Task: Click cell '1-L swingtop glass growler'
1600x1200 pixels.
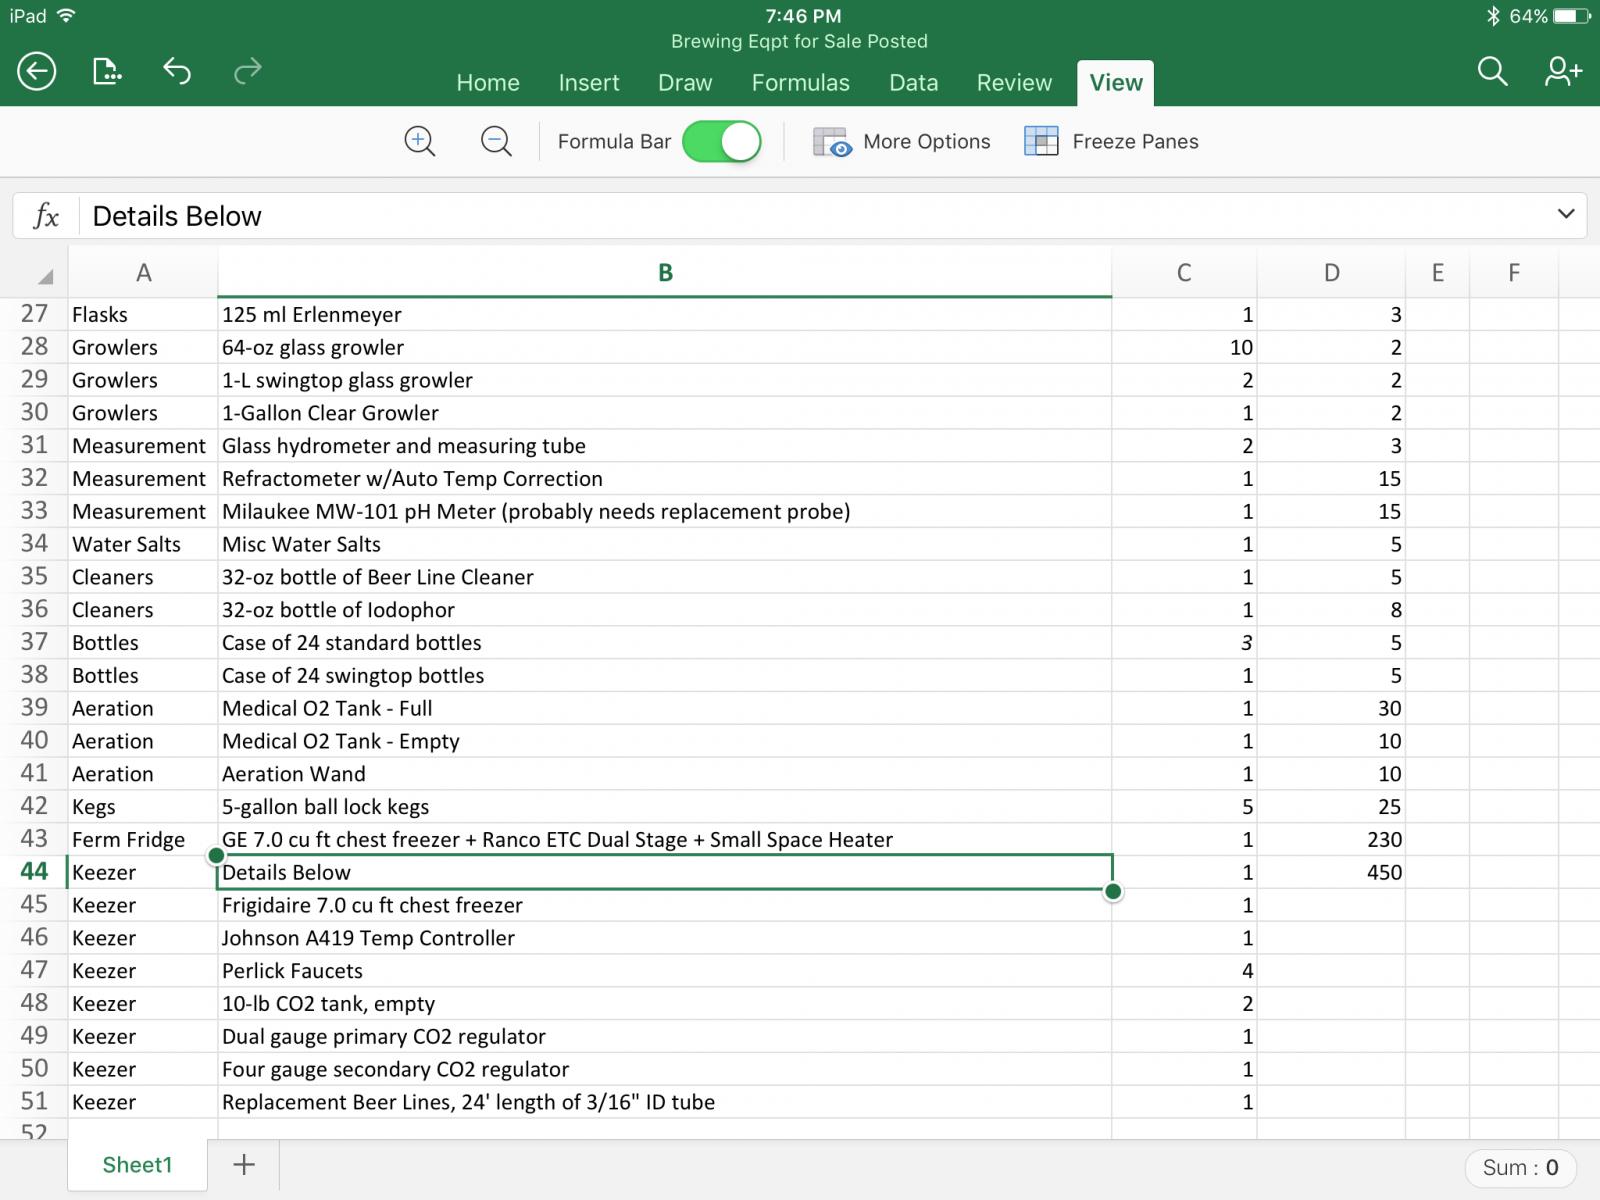Action: tap(664, 380)
